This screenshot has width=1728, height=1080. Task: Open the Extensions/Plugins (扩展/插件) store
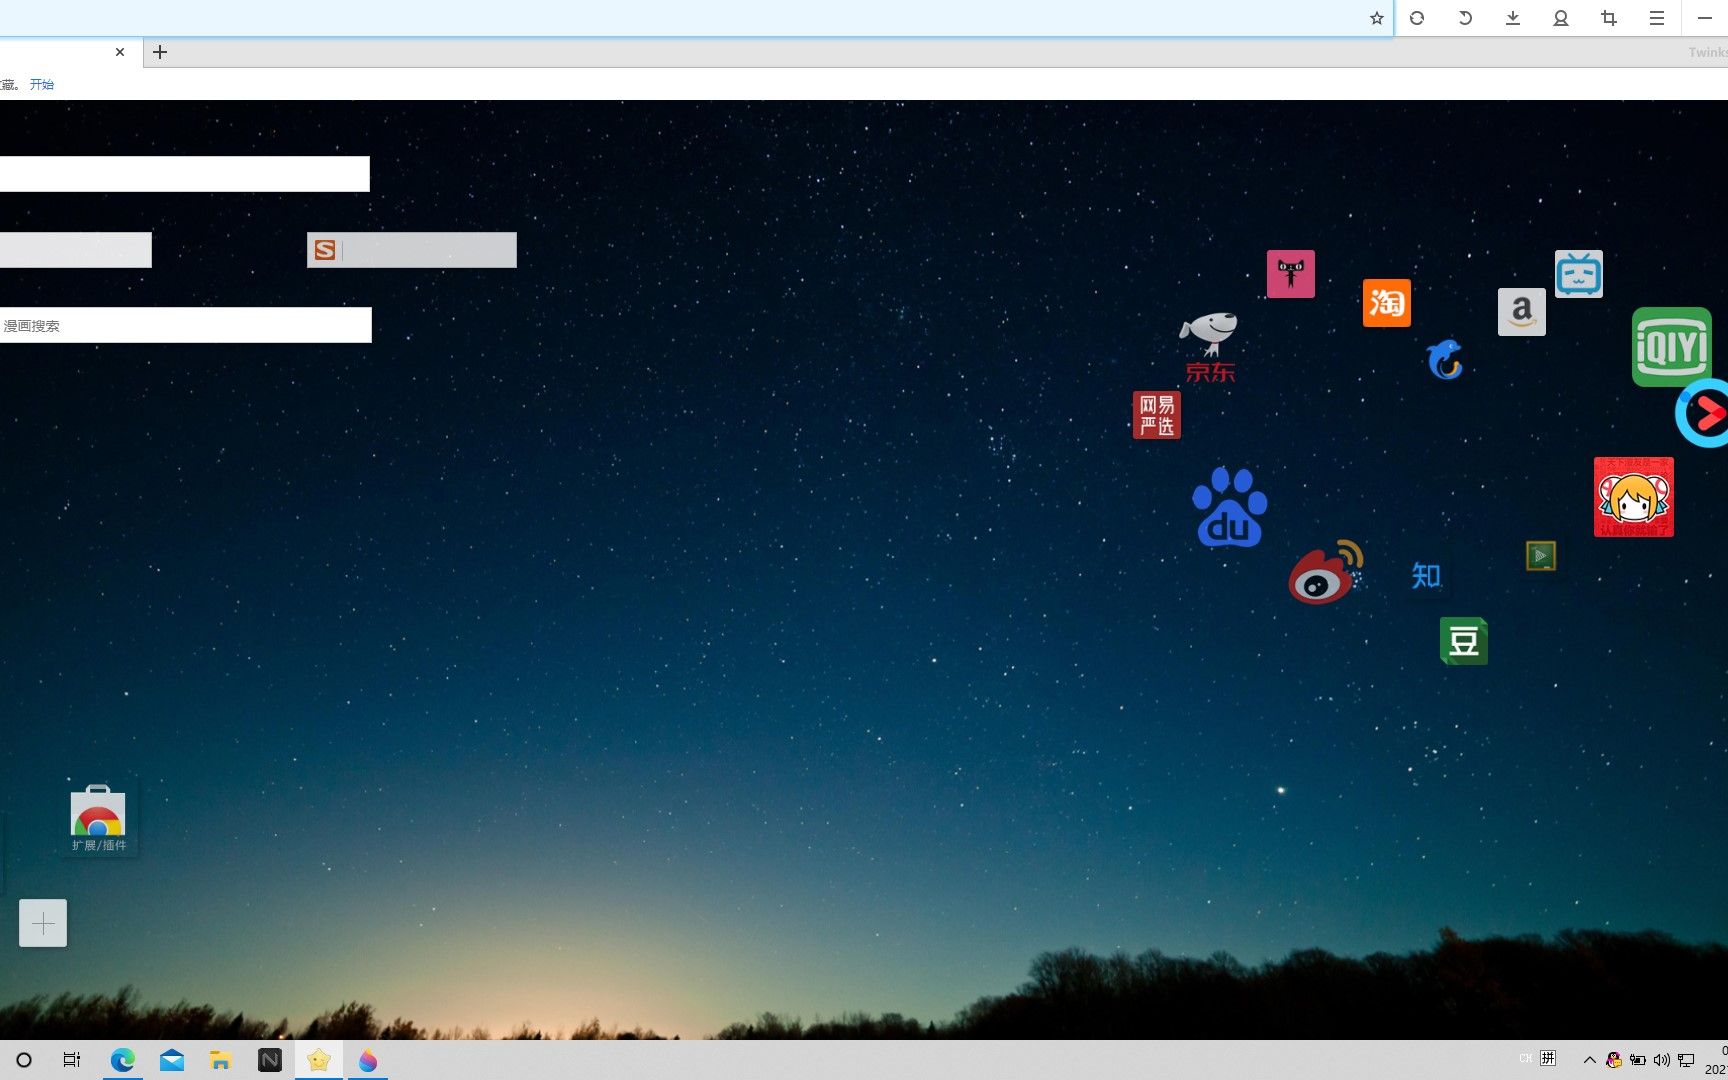coord(98,819)
